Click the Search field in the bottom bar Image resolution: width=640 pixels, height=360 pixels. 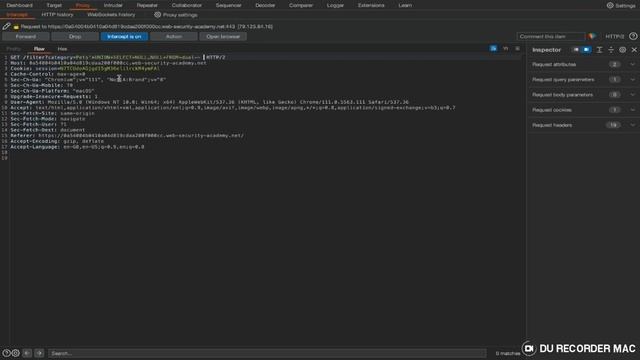pos(267,353)
